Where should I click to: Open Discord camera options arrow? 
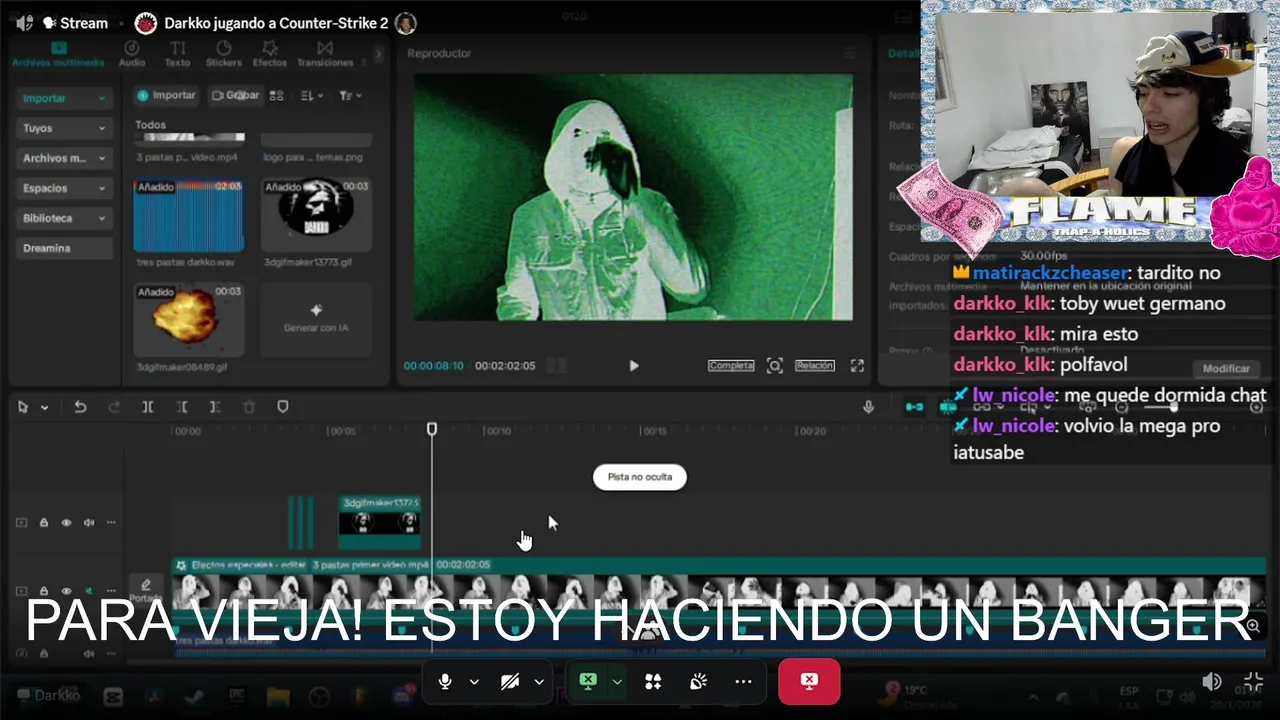click(539, 681)
